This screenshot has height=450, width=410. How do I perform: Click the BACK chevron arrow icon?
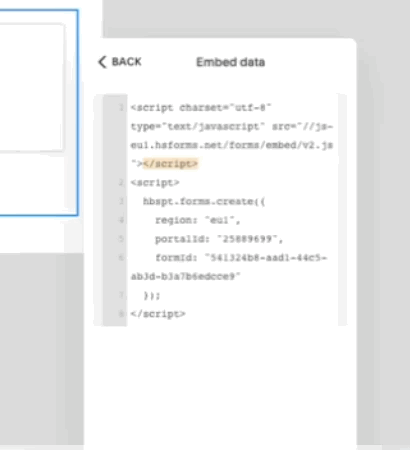[x=102, y=62]
